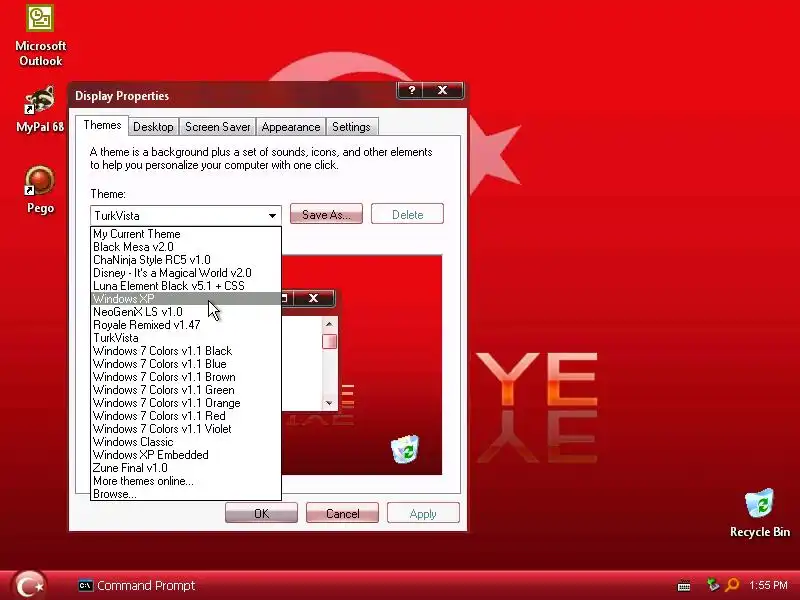The width and height of the screenshot is (800, 600).
Task: Open the Screen Saver tab
Action: click(x=217, y=127)
